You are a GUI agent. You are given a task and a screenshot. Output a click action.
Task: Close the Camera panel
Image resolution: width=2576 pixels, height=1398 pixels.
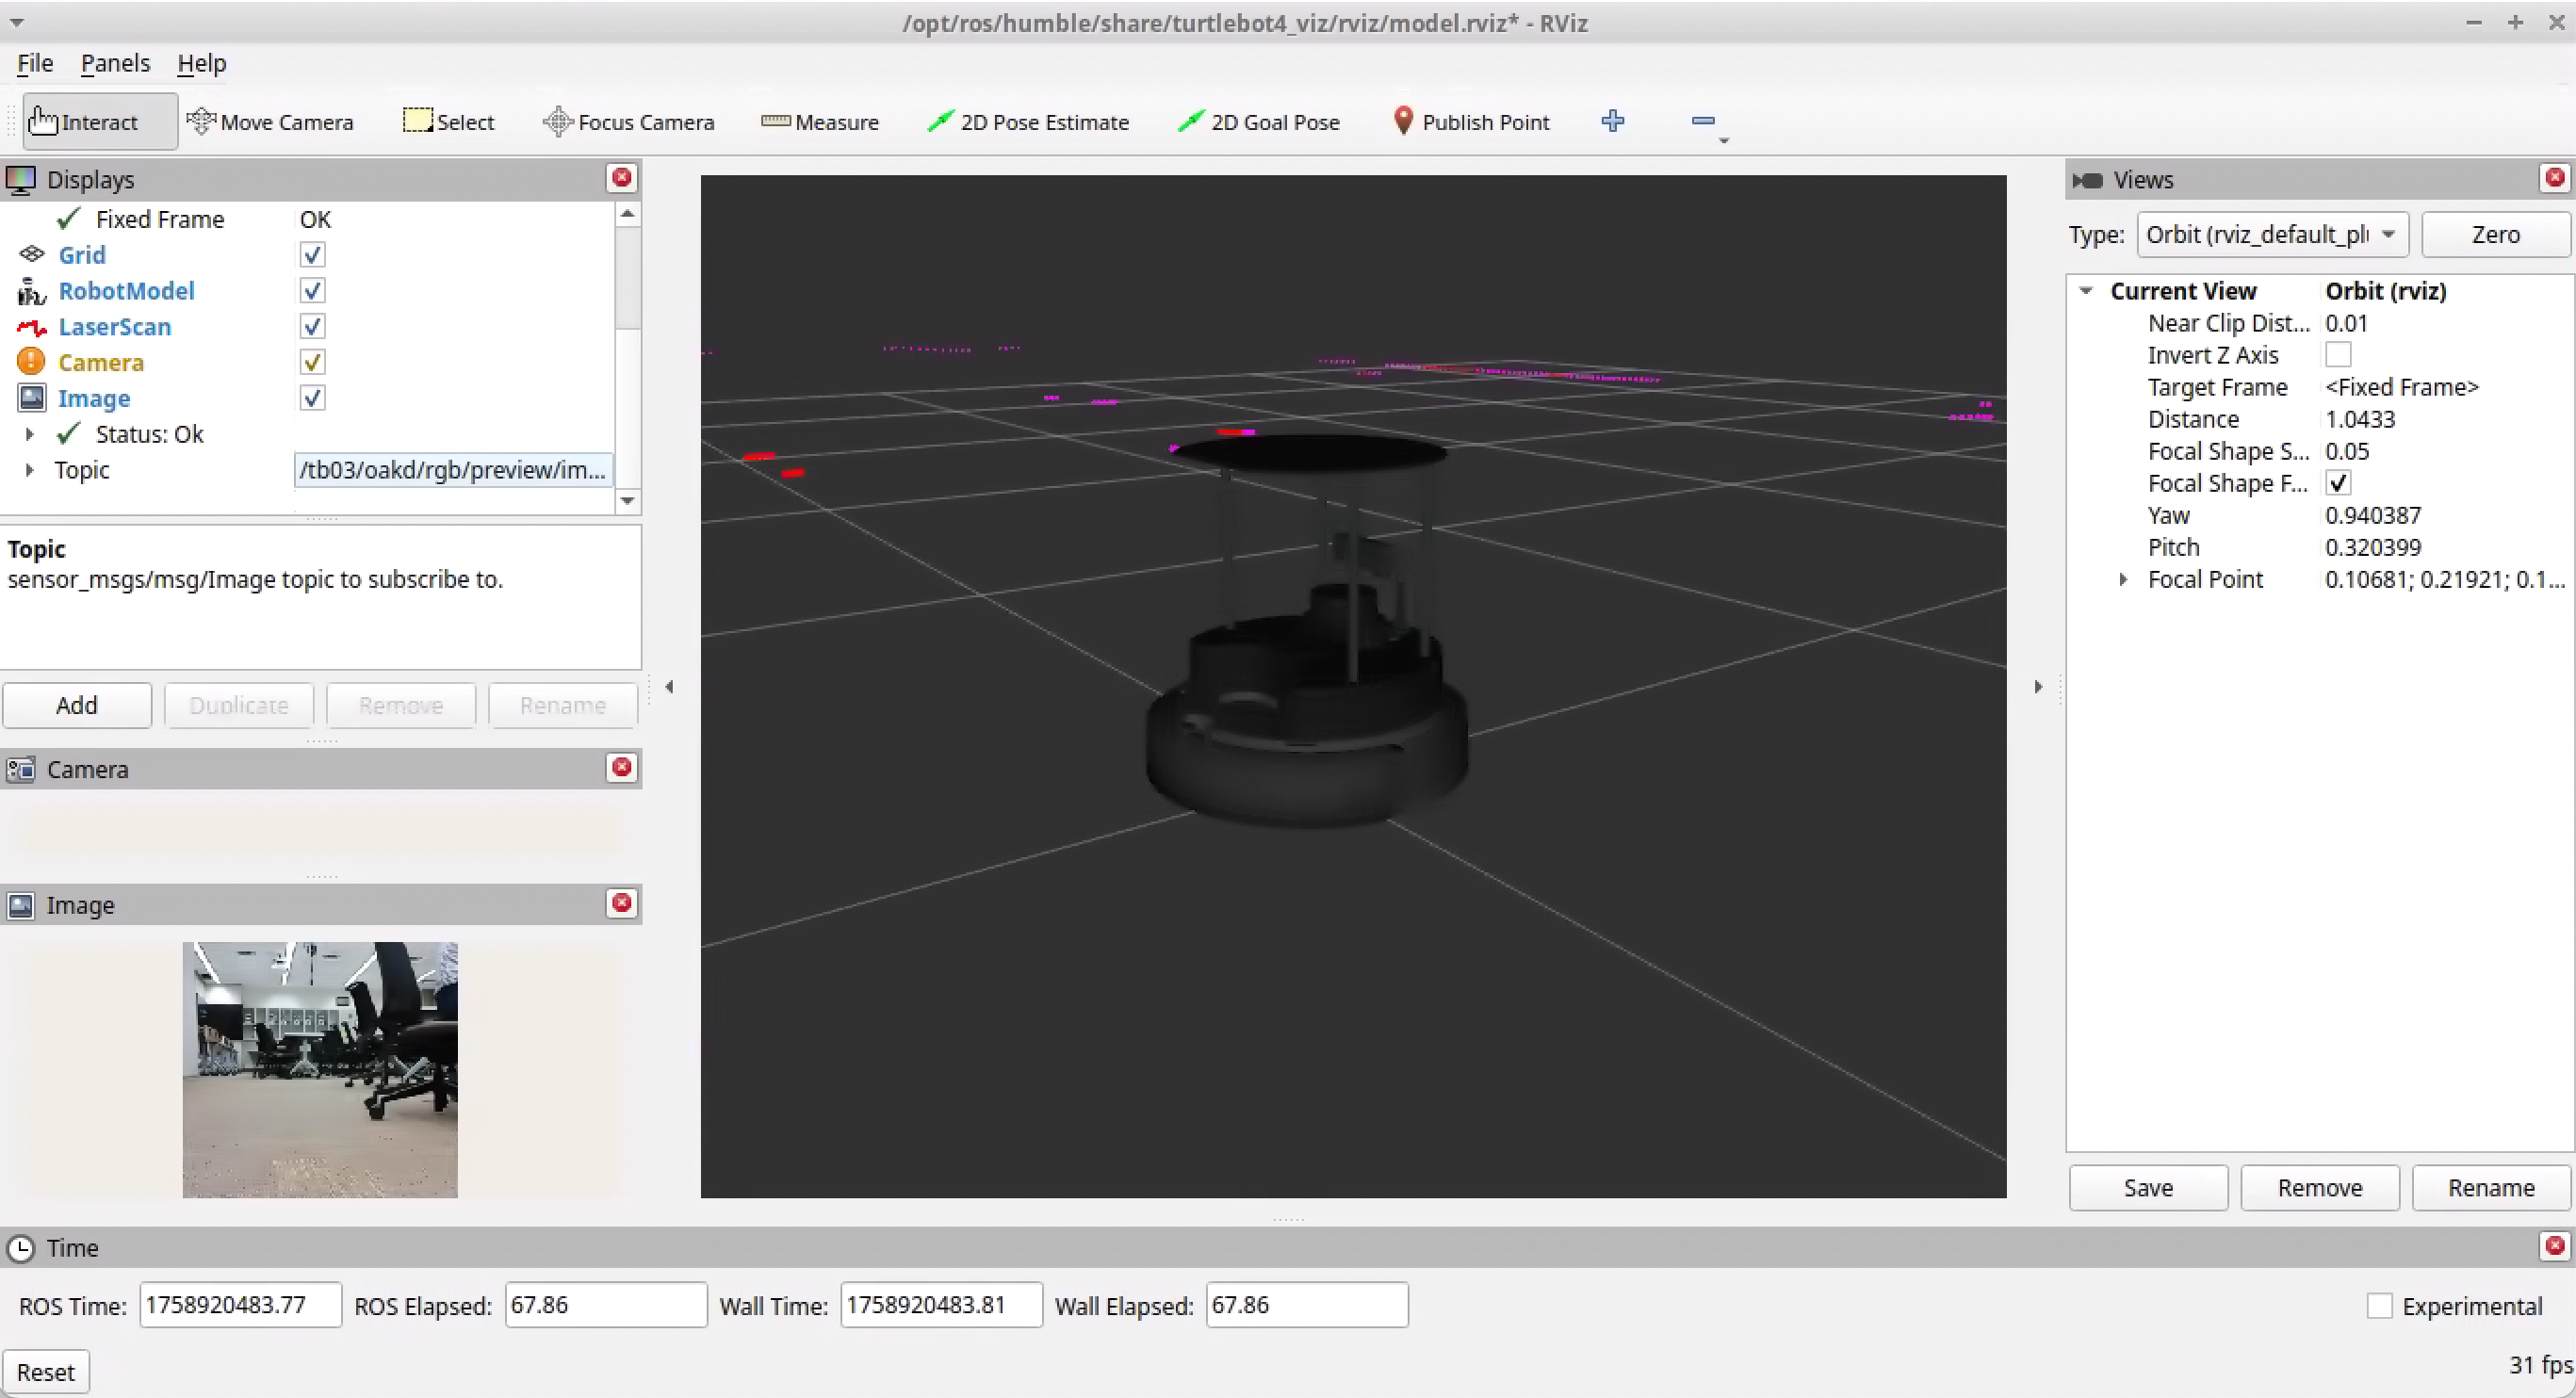pyautogui.click(x=622, y=767)
